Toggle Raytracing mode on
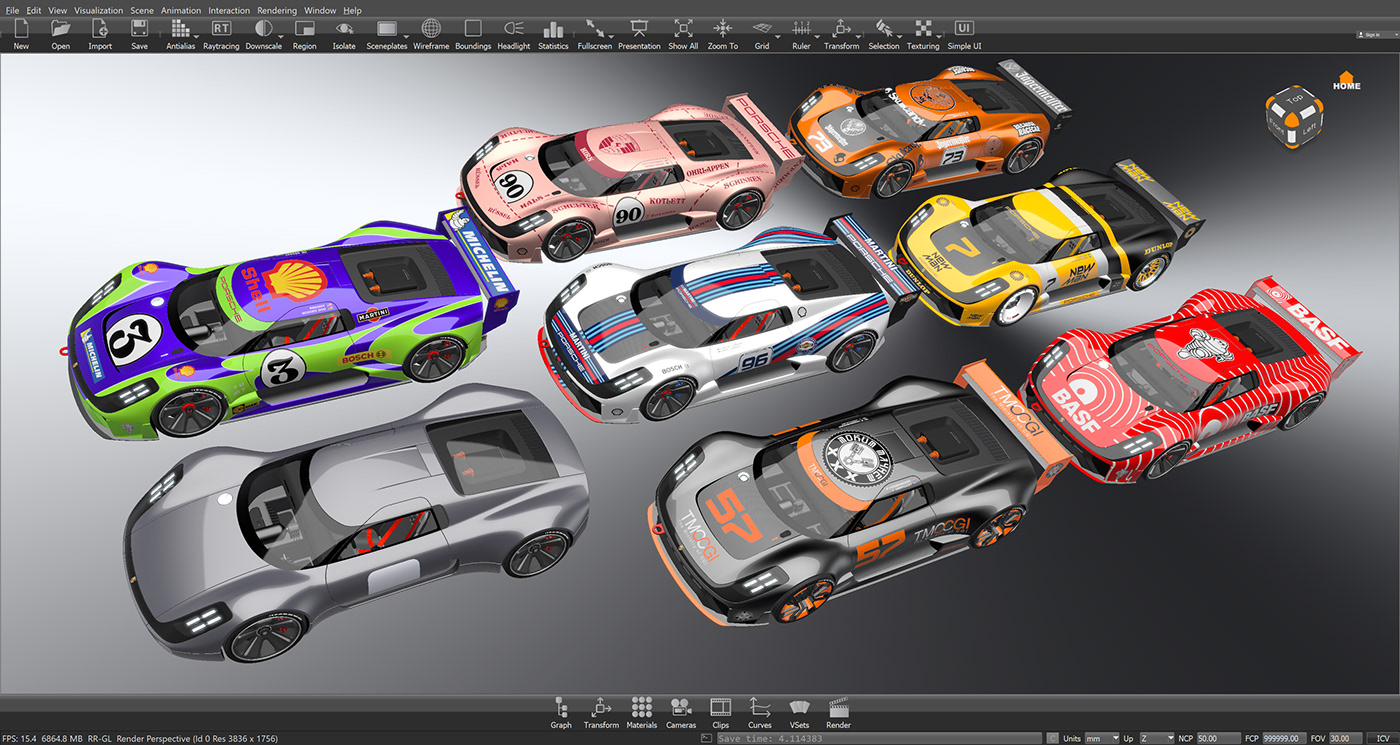This screenshot has height=745, width=1400. [x=221, y=32]
